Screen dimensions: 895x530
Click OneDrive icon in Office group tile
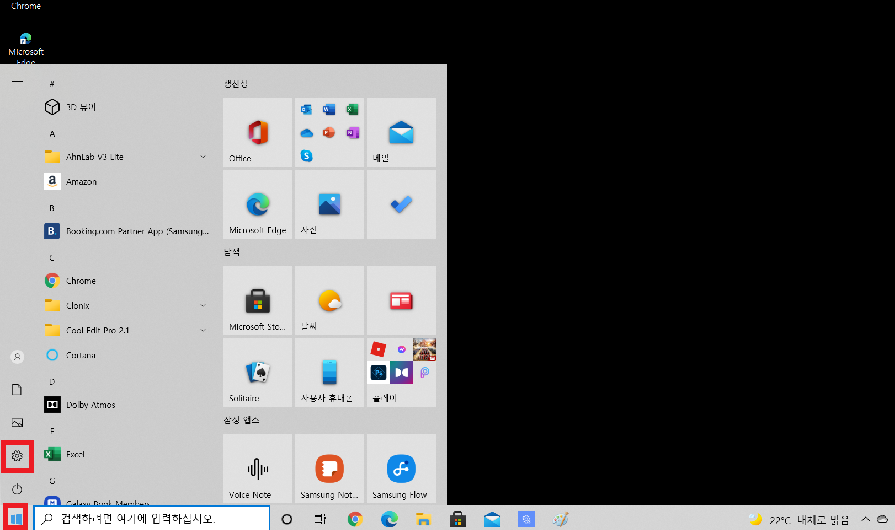307,132
